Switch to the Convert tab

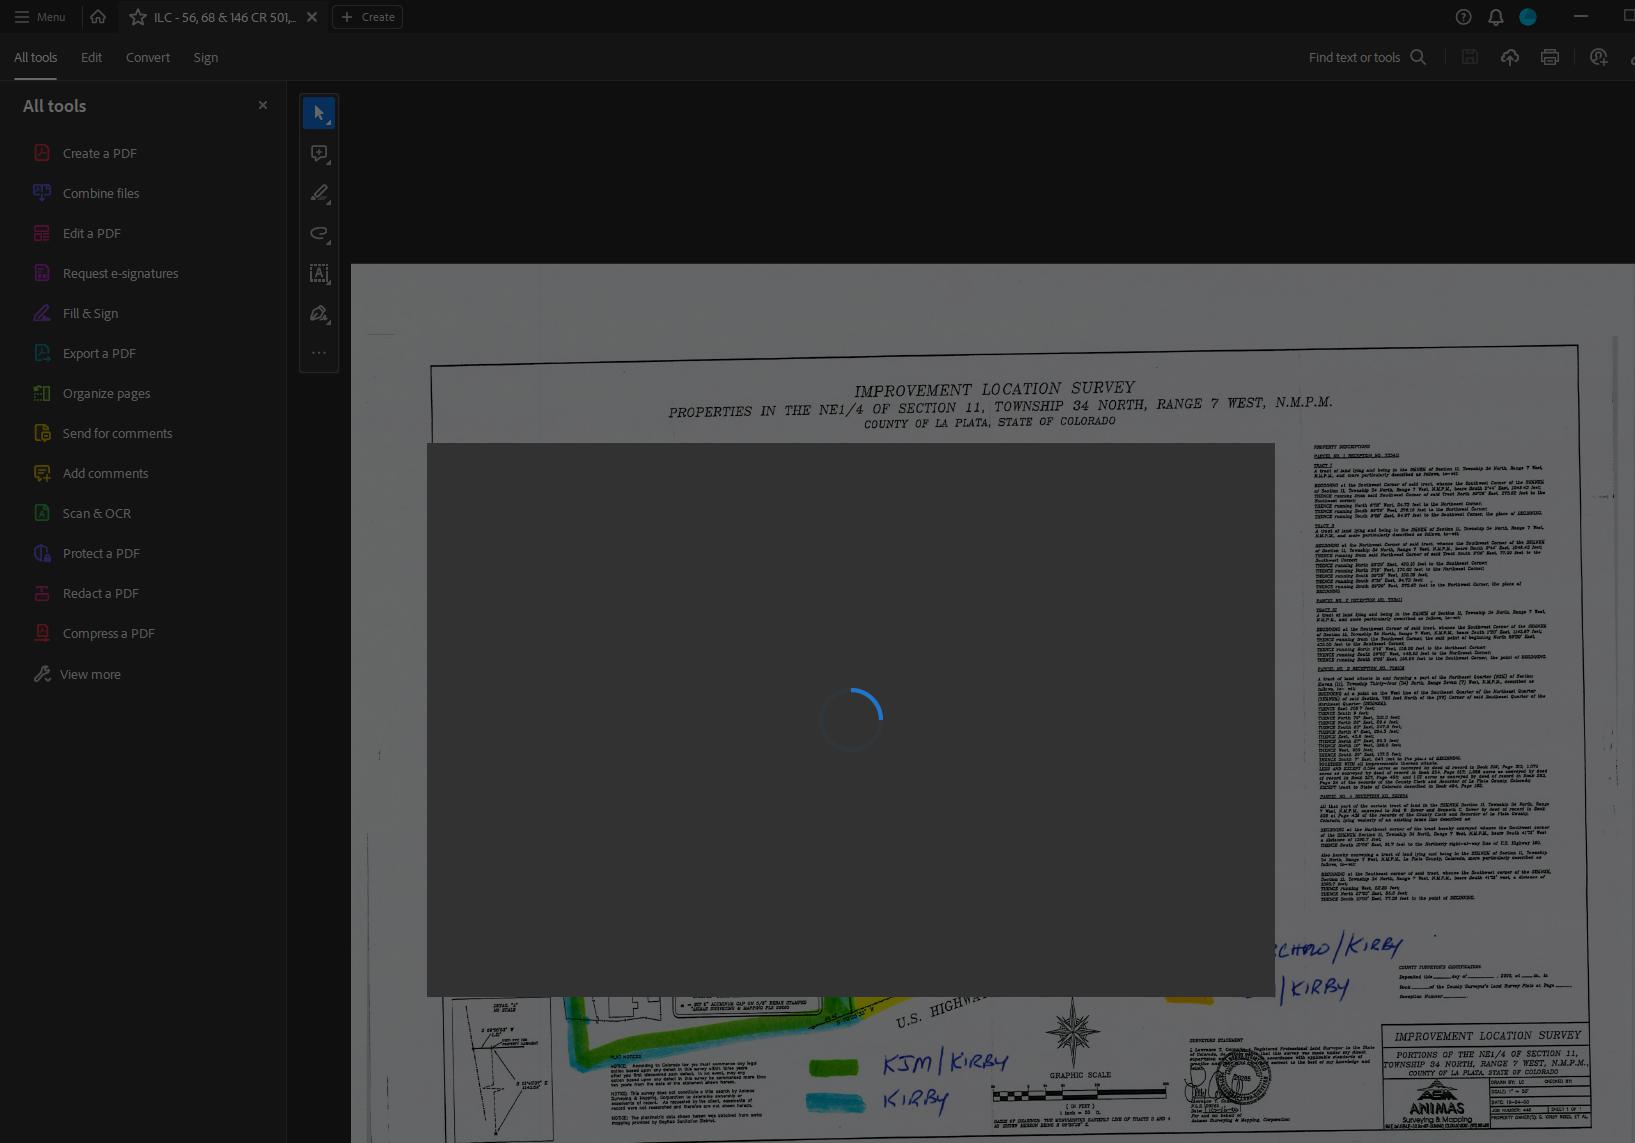point(147,57)
